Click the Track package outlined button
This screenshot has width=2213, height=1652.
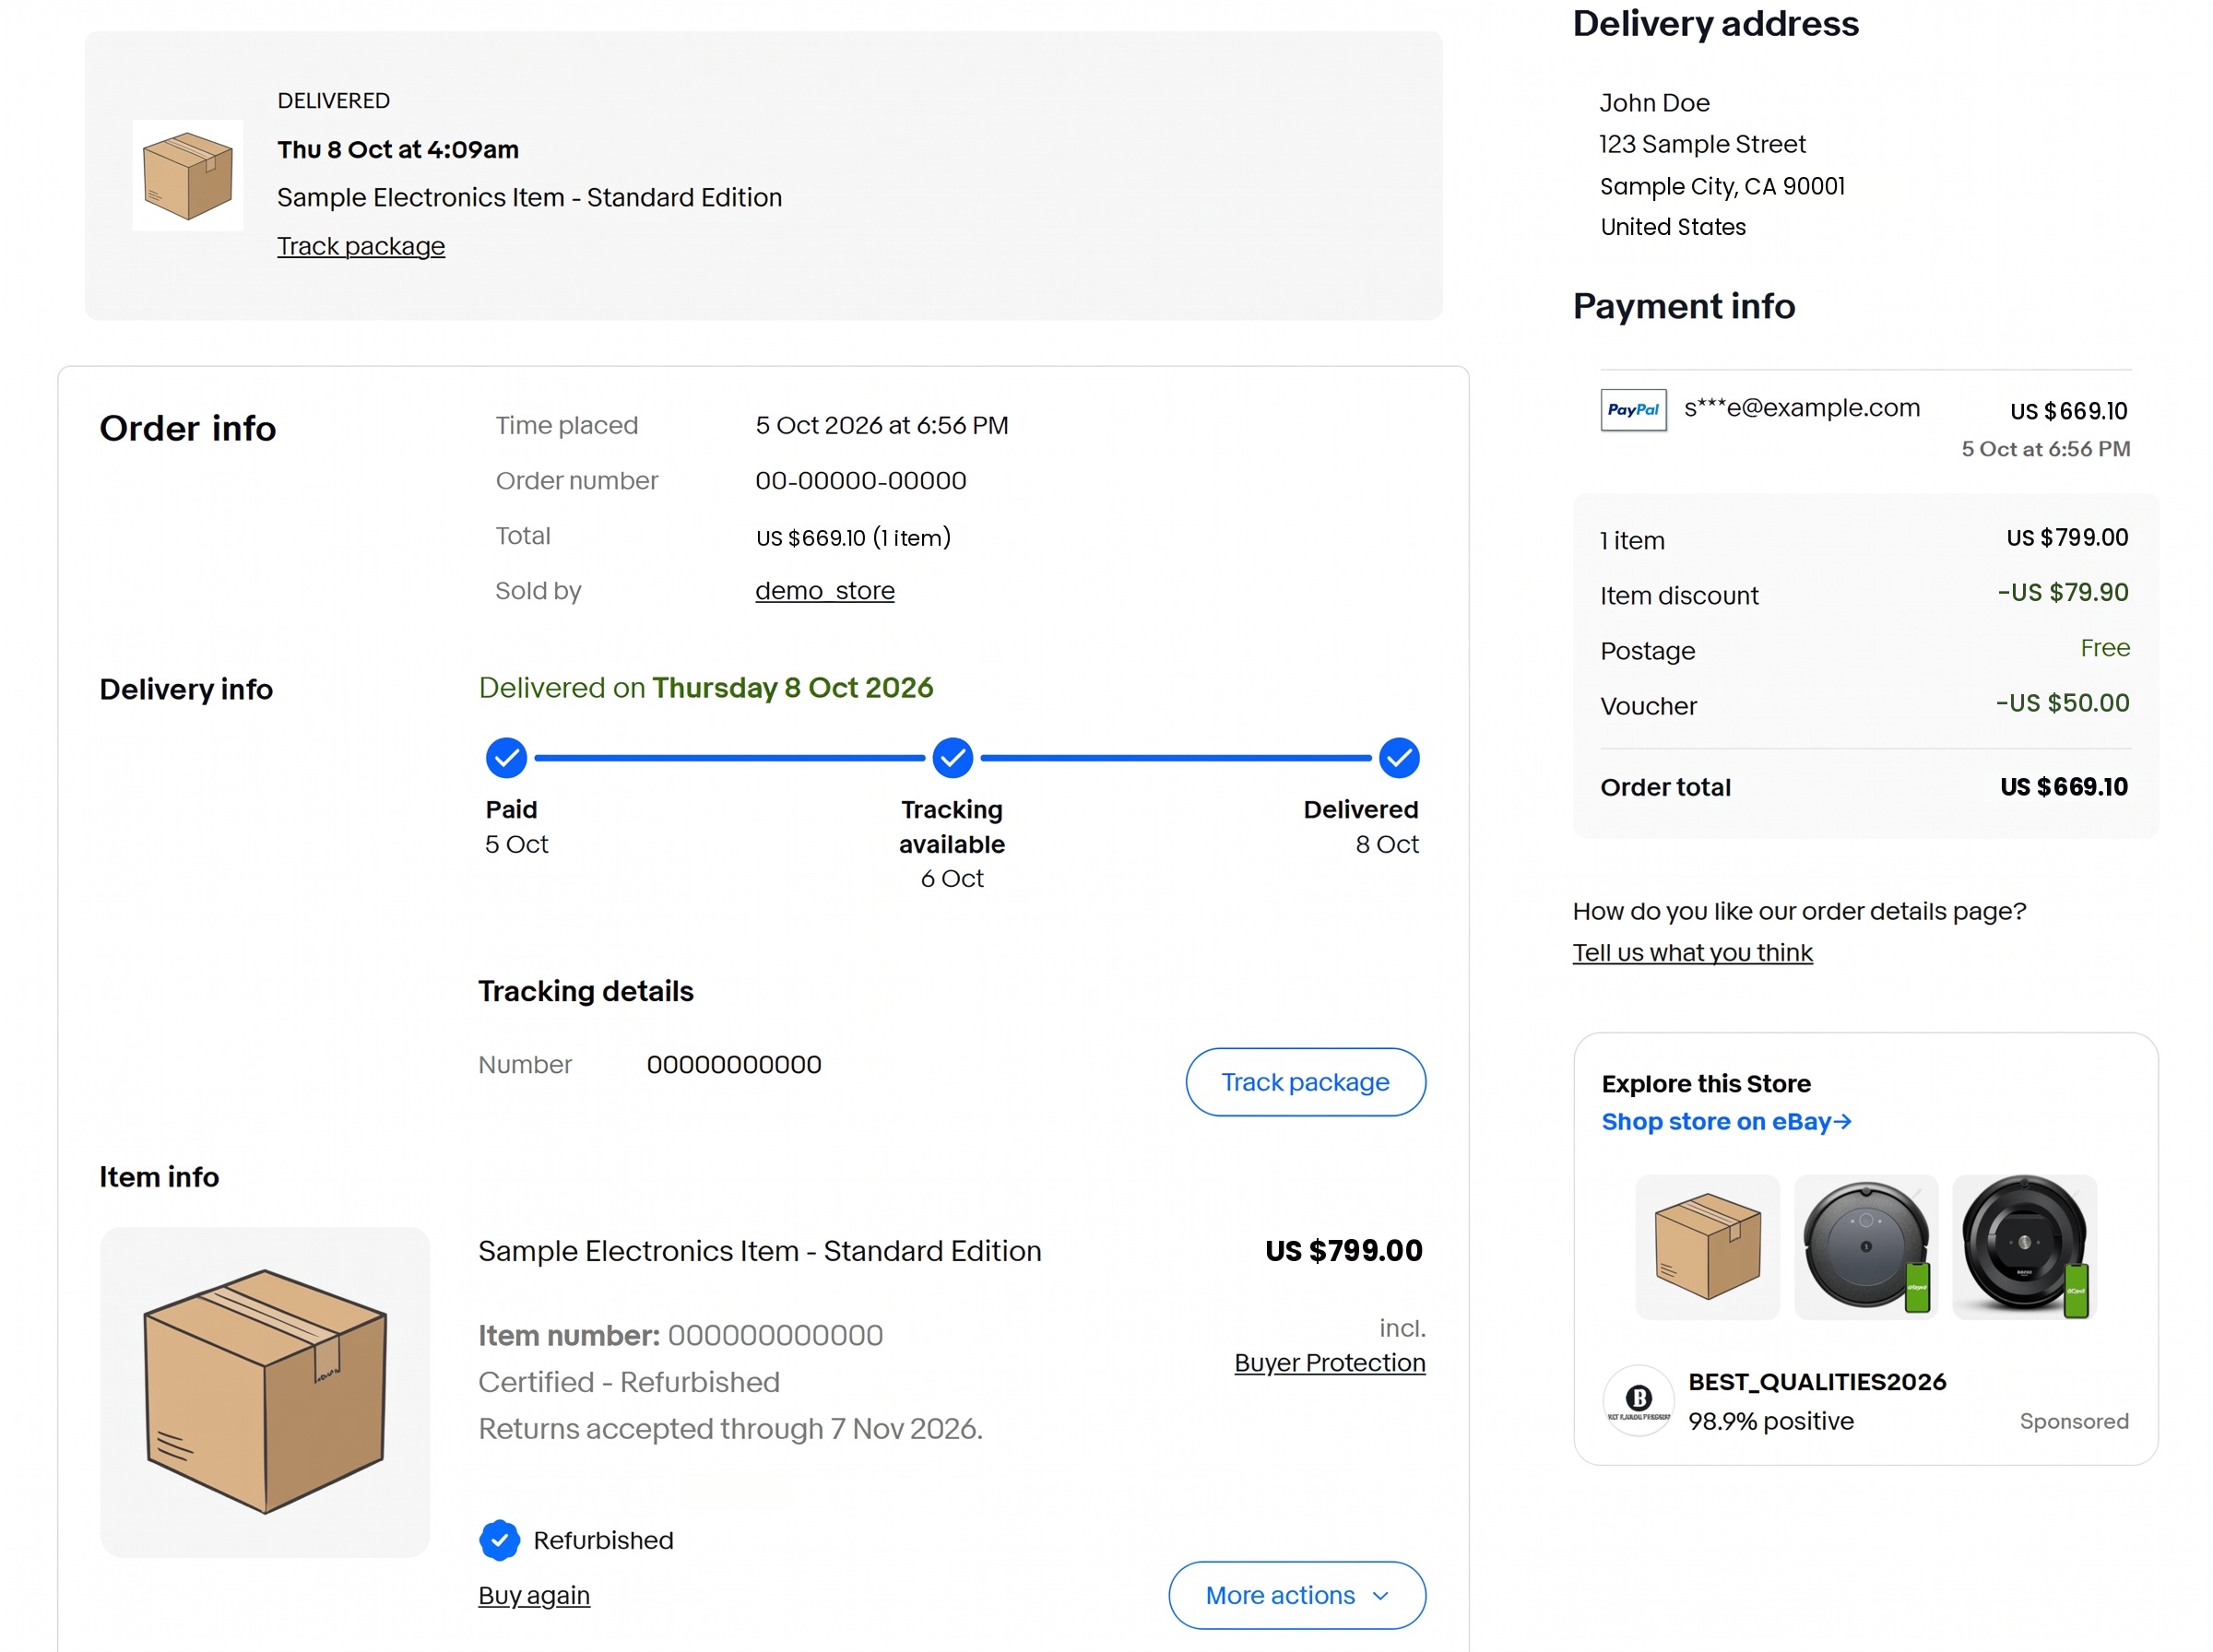pos(1304,1081)
